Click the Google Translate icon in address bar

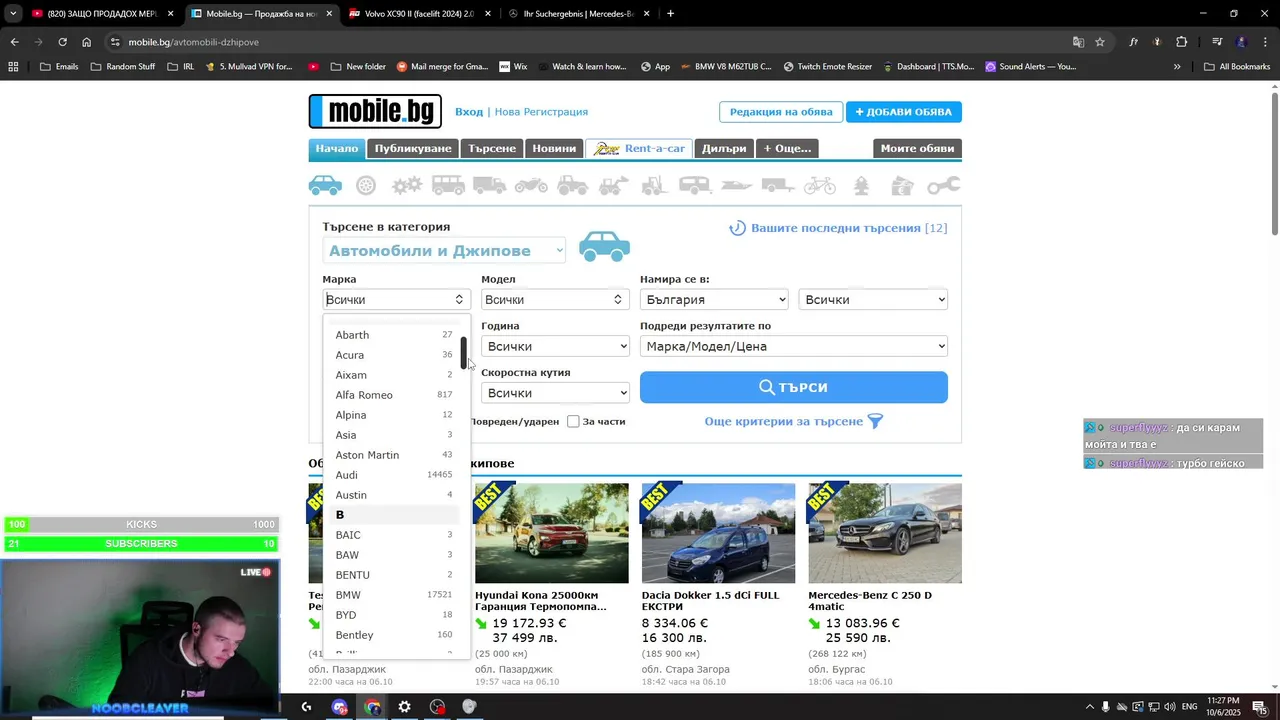pos(1078,42)
